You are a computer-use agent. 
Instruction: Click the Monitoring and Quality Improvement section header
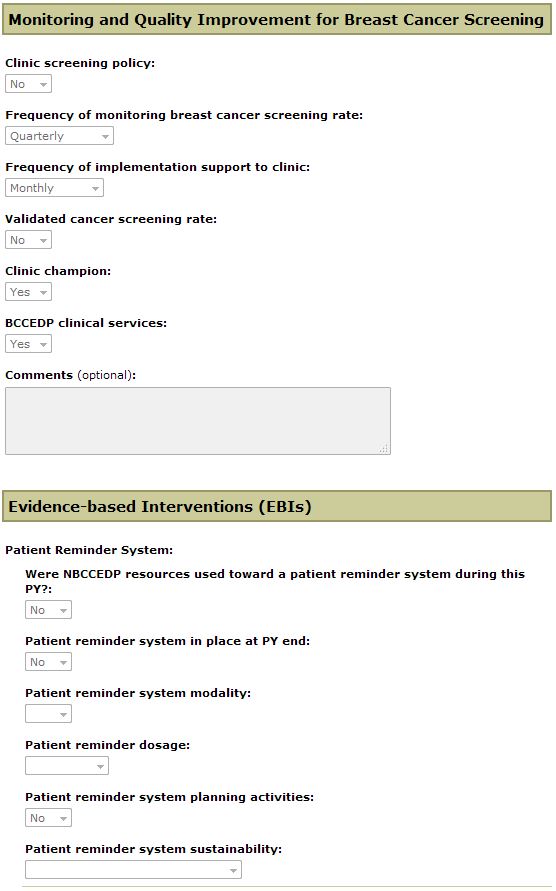277,19
